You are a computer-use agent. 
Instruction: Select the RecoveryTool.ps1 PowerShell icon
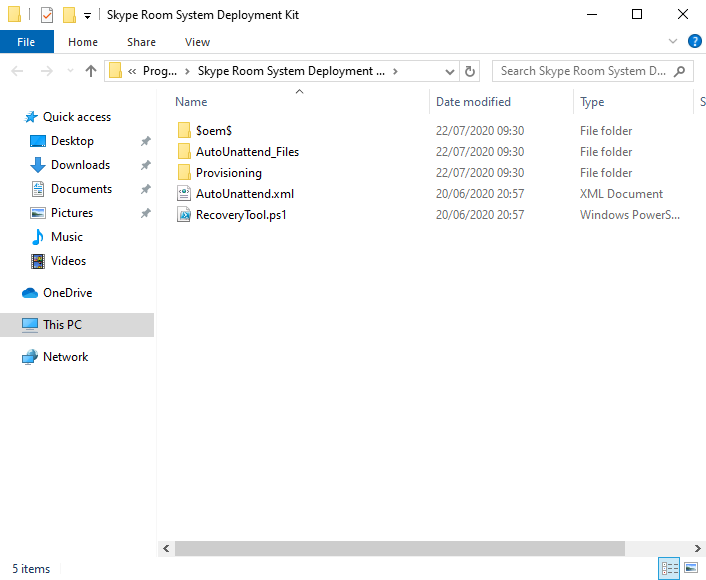pyautogui.click(x=184, y=215)
